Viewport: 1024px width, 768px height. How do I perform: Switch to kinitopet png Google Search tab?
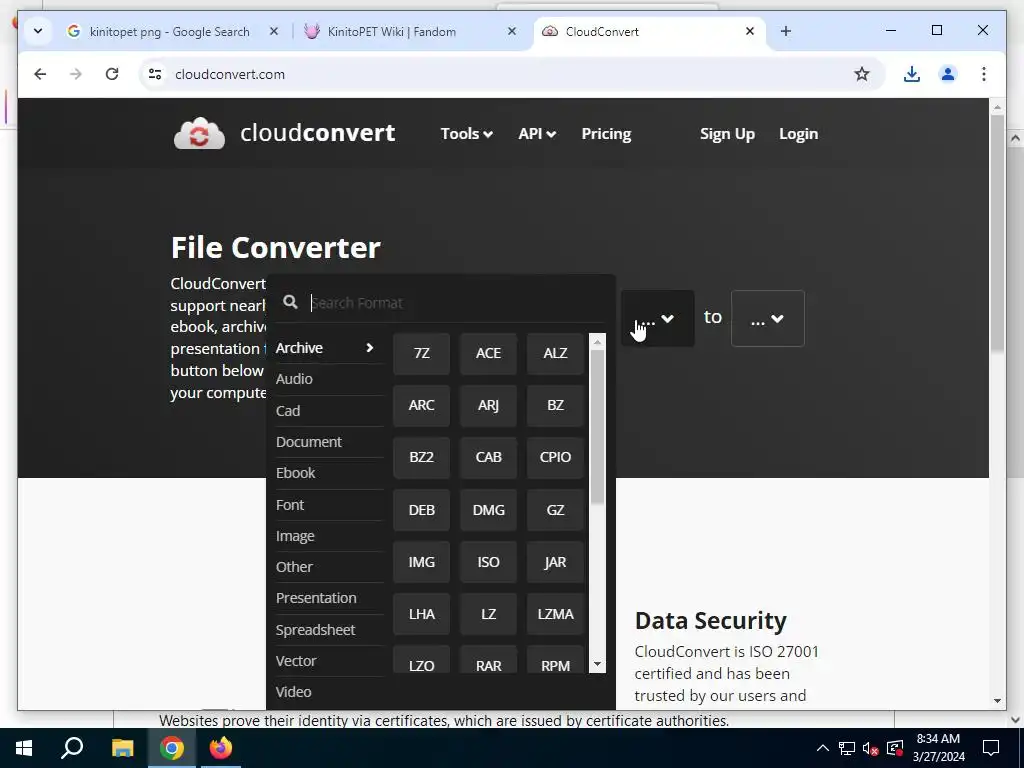pyautogui.click(x=169, y=31)
